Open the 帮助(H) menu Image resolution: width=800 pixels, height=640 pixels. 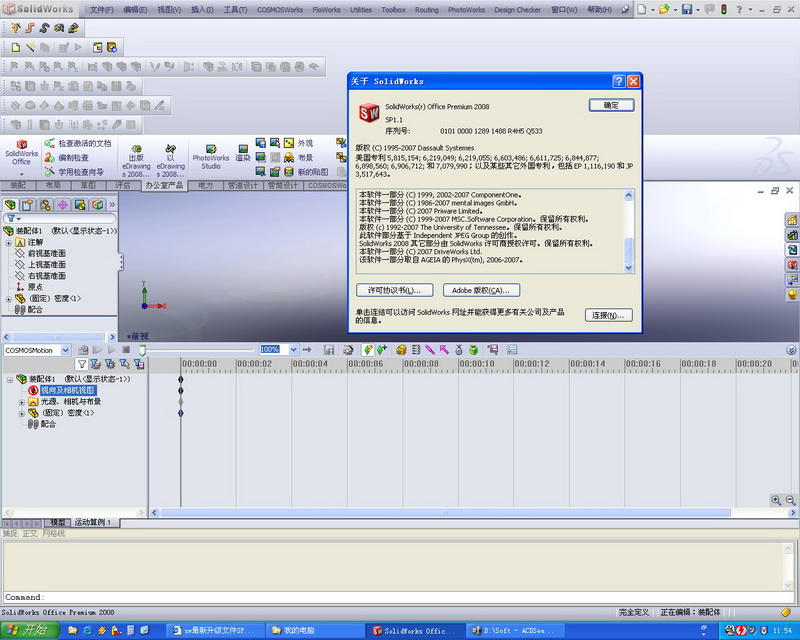(x=599, y=10)
